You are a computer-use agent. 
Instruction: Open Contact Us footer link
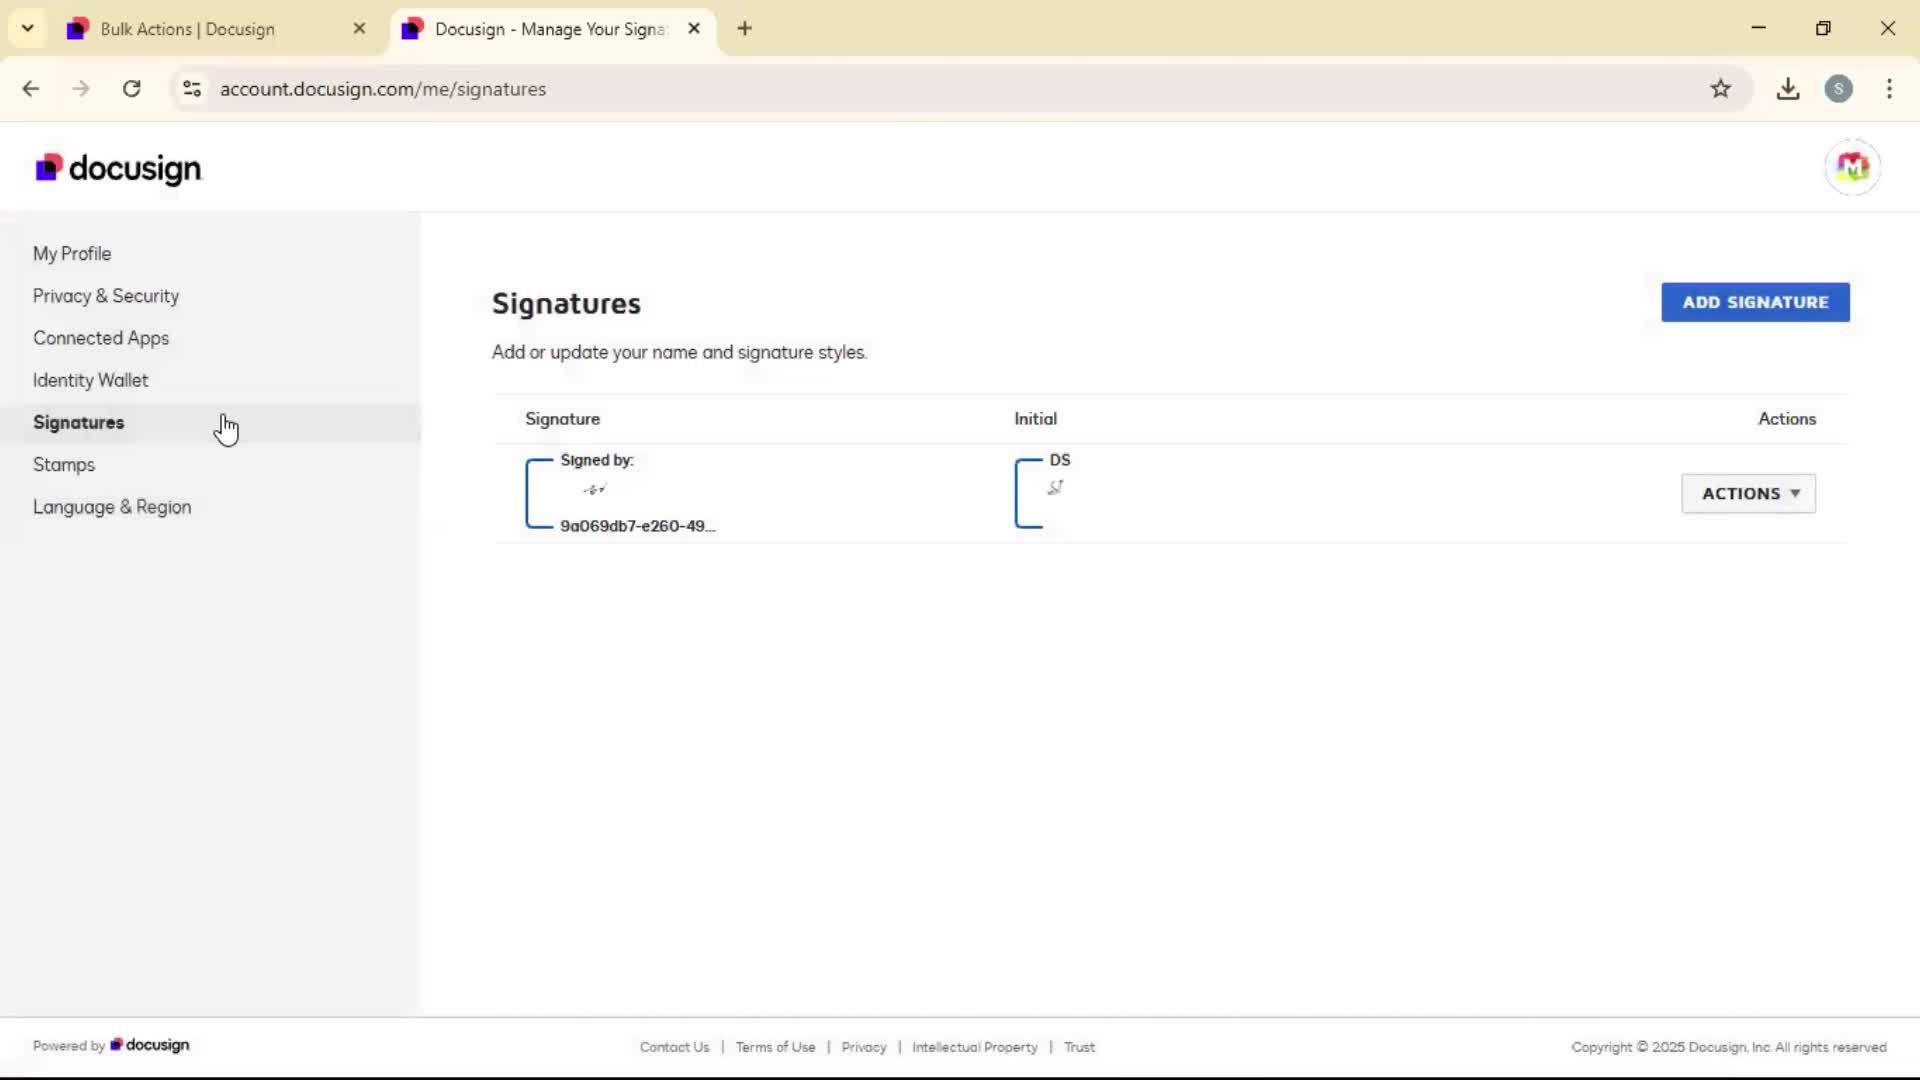tap(674, 1047)
